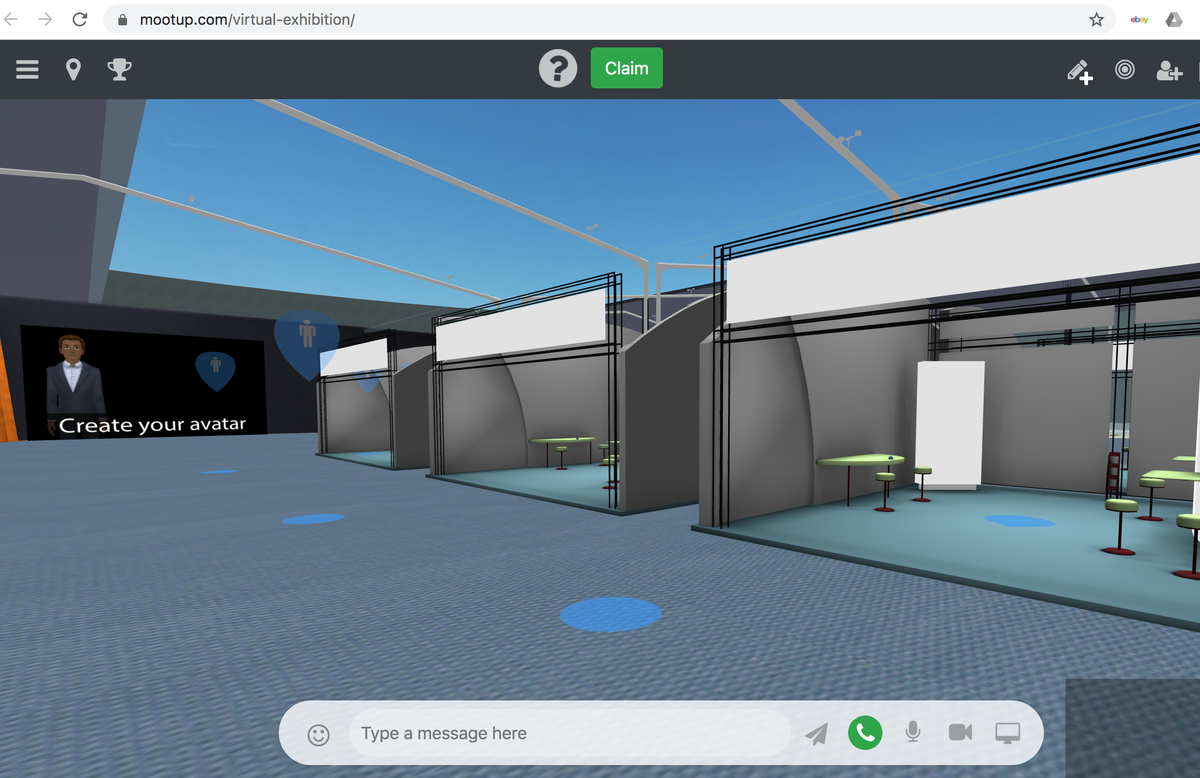Click the add user invite icon
Viewport: 1200px width, 778px height.
coord(1169,70)
